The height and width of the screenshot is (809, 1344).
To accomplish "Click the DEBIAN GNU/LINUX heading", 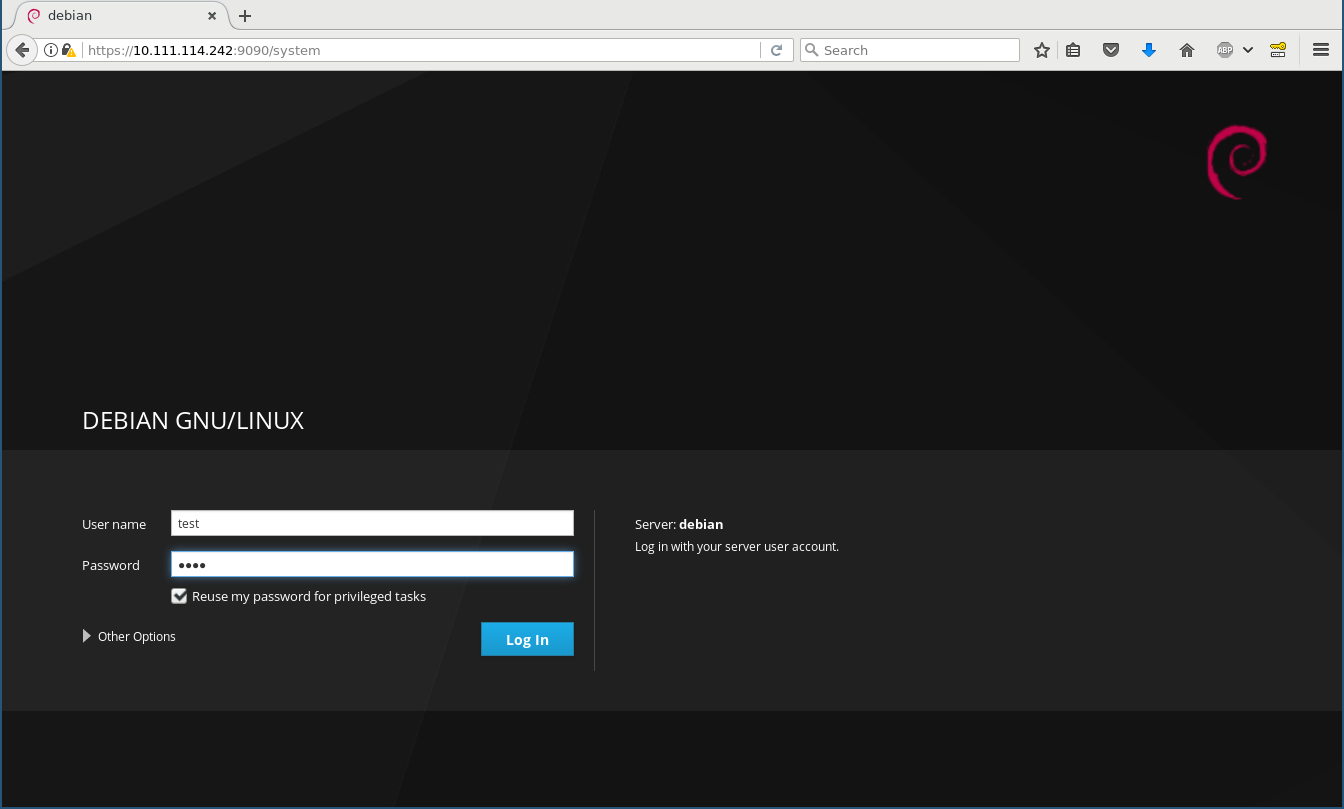I will [193, 421].
